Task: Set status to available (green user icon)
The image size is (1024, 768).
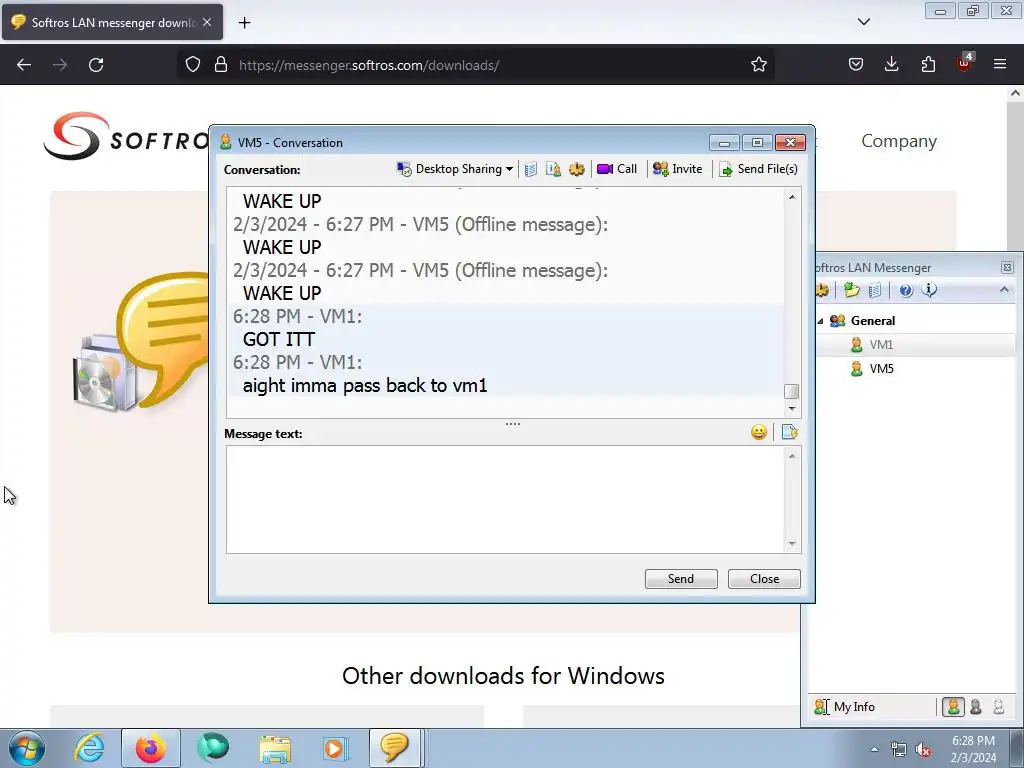Action: point(953,707)
